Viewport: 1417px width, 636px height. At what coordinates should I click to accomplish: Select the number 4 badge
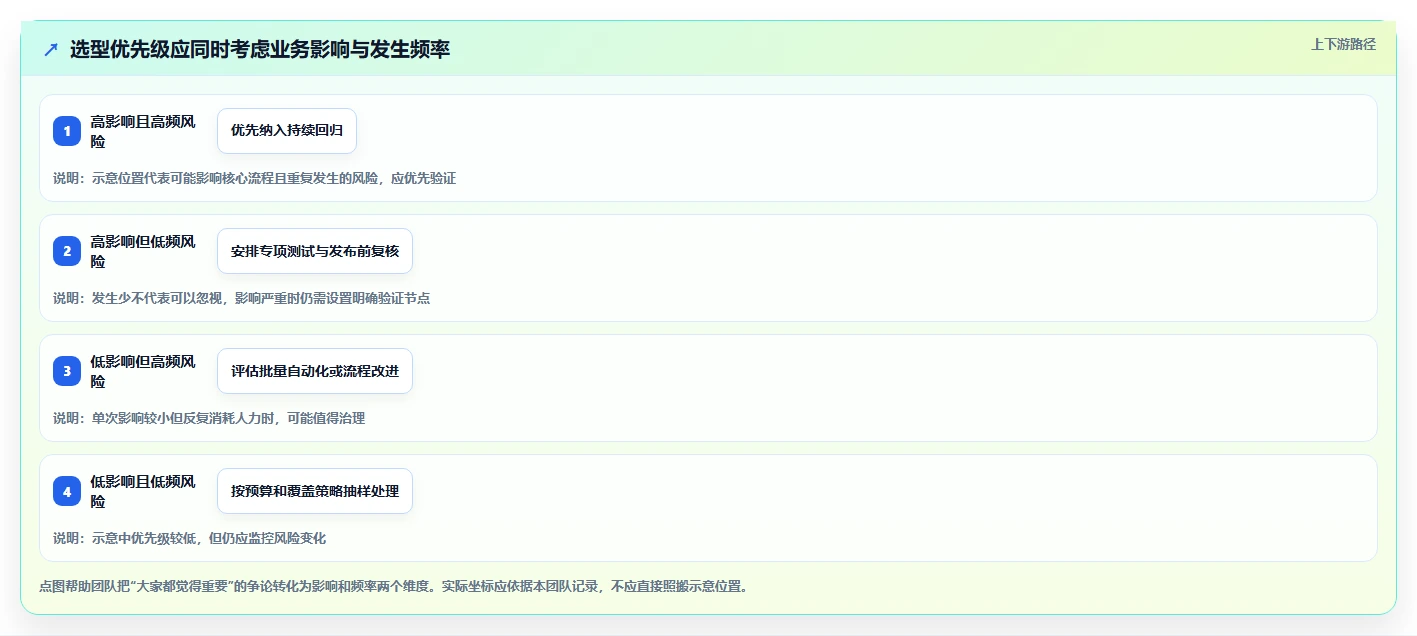[x=67, y=491]
